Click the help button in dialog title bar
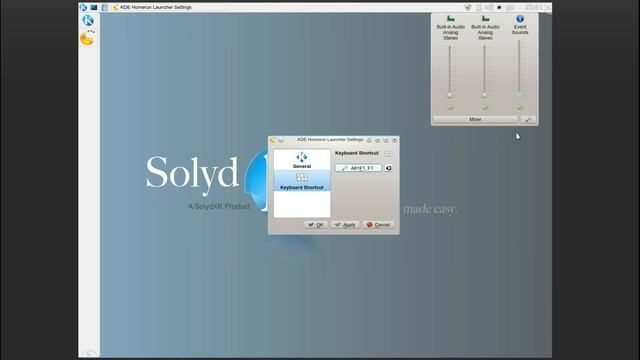 (369, 140)
